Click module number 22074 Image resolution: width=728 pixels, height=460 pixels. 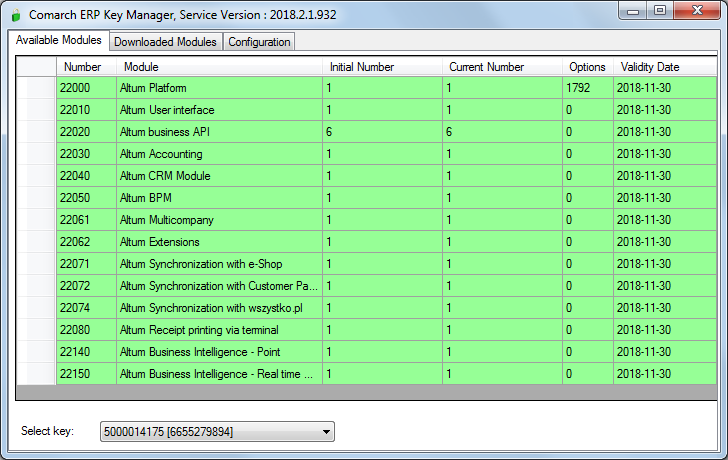[x=86, y=308]
